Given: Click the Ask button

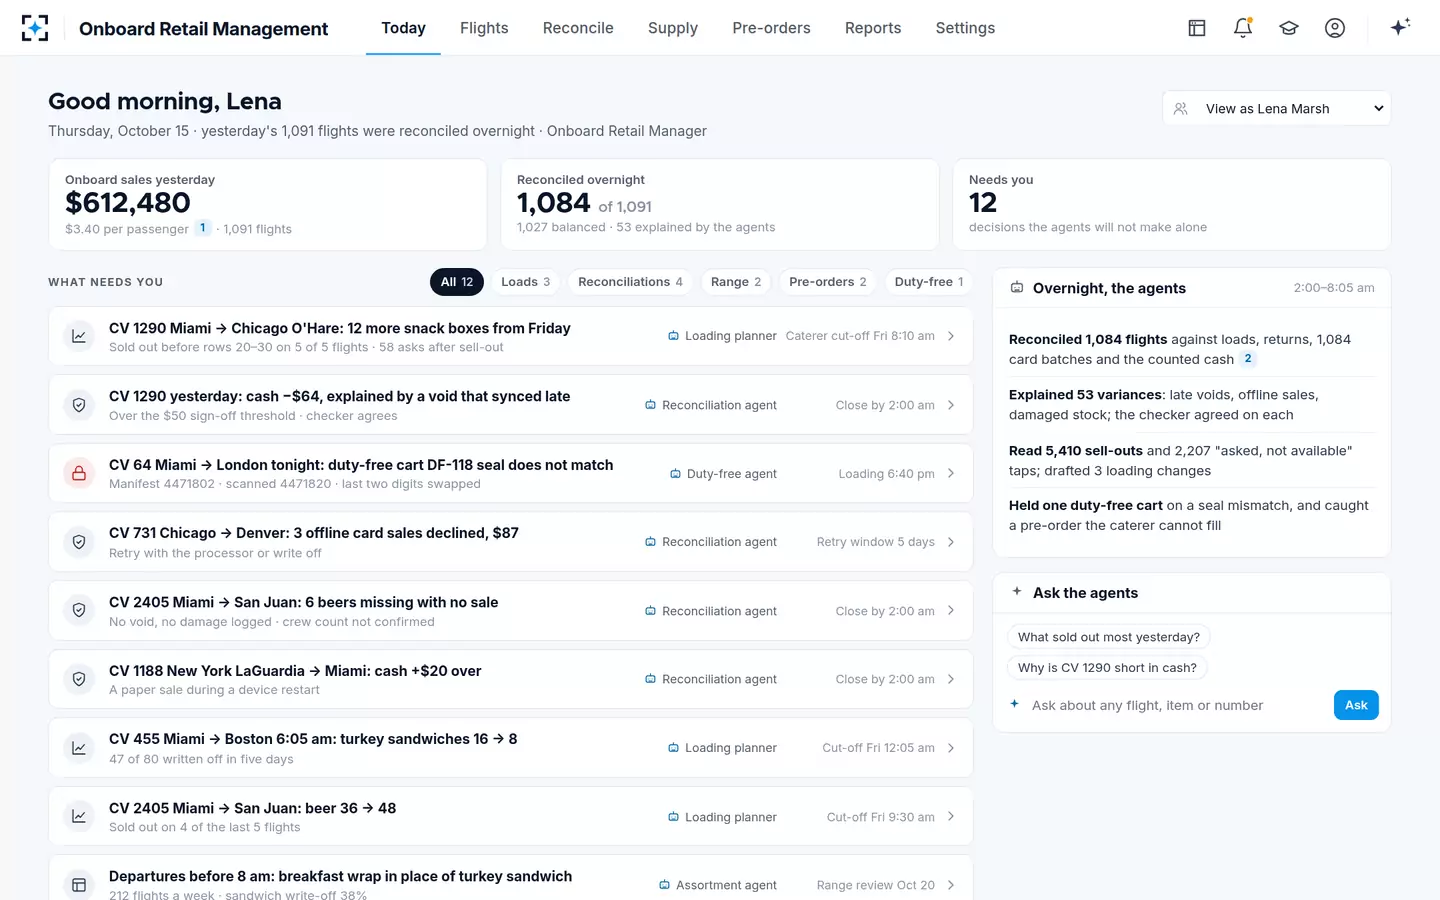Looking at the screenshot, I should (x=1356, y=705).
